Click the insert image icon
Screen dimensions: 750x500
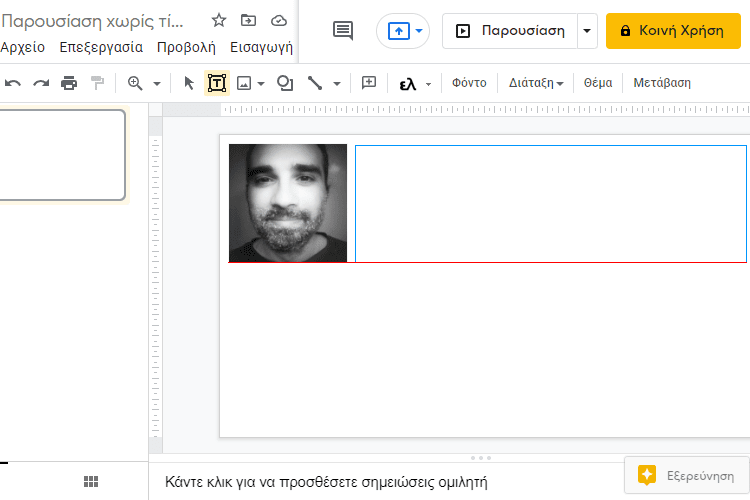coord(244,83)
